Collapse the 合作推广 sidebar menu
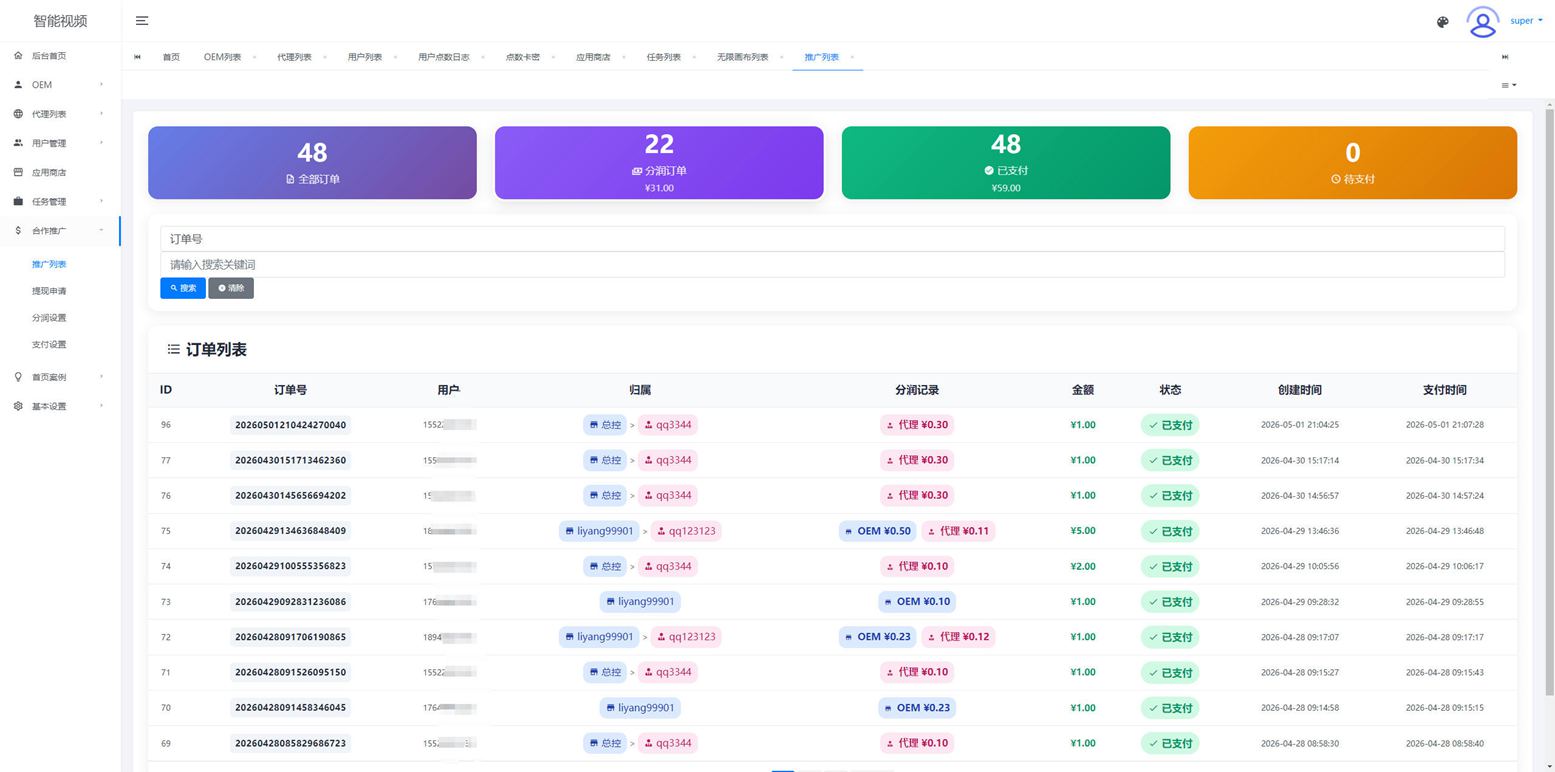Screen dimensions: 1555x772 [60, 231]
